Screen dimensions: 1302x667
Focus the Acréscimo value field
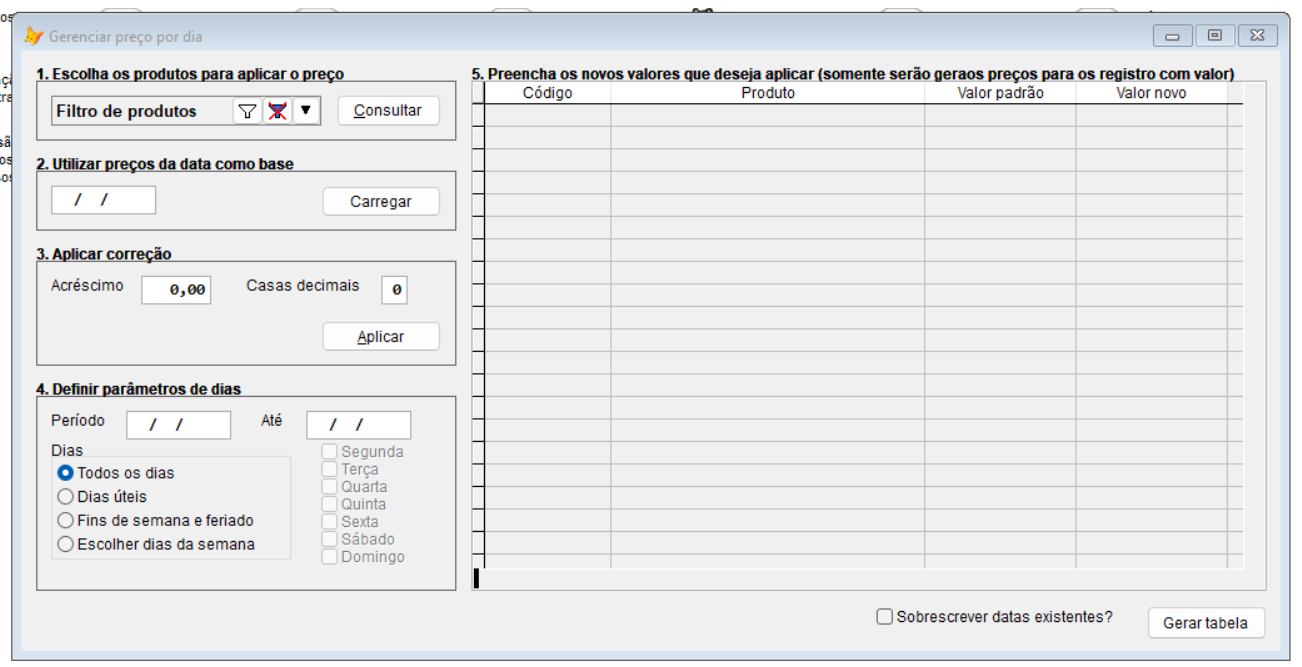(x=176, y=290)
